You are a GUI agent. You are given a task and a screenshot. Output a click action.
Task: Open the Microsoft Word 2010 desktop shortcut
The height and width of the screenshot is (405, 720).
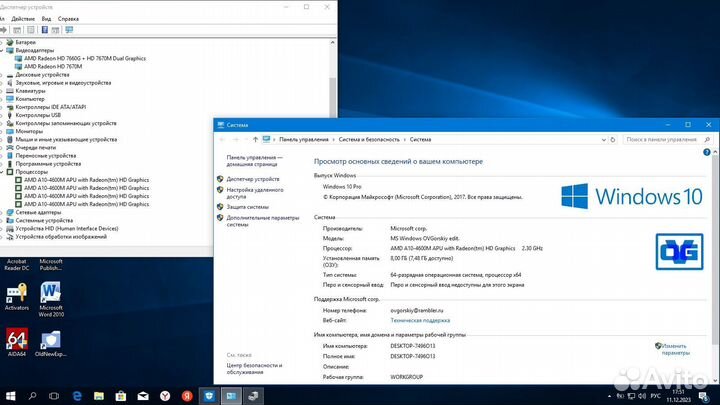(51, 299)
